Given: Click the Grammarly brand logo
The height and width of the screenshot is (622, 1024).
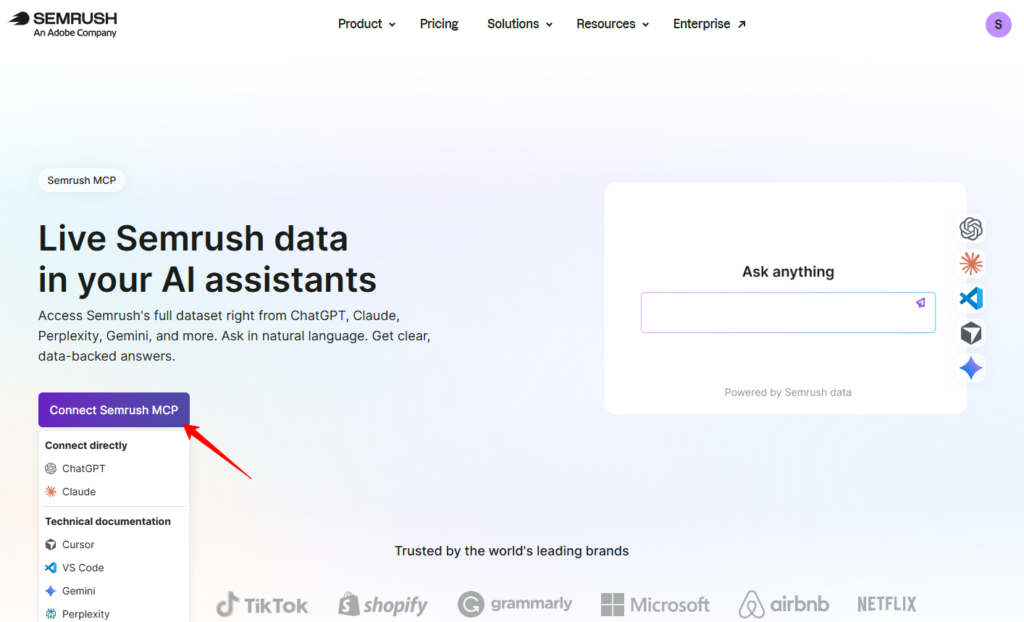Looking at the screenshot, I should [515, 604].
